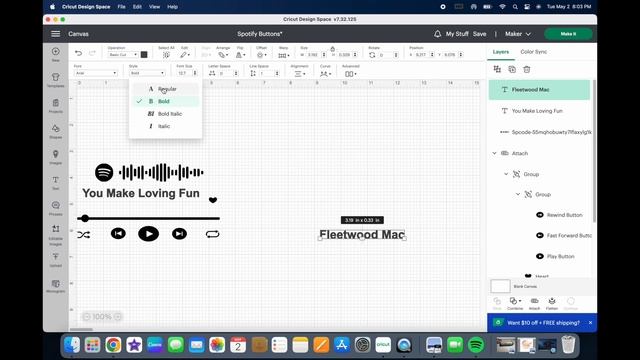
Task: Open the Phrases panel
Action: 56,205
